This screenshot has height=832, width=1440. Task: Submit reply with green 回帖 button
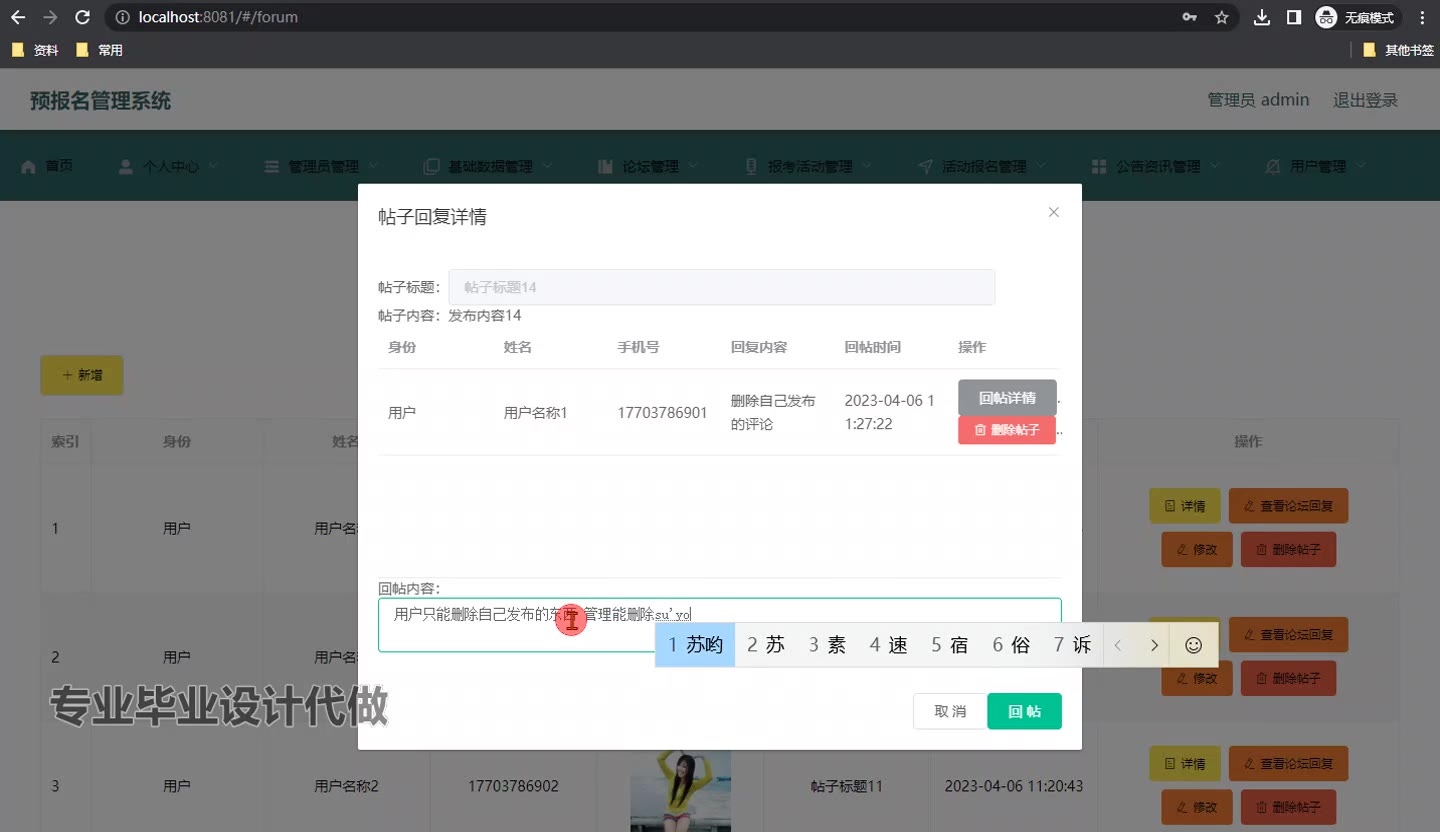coord(1024,711)
